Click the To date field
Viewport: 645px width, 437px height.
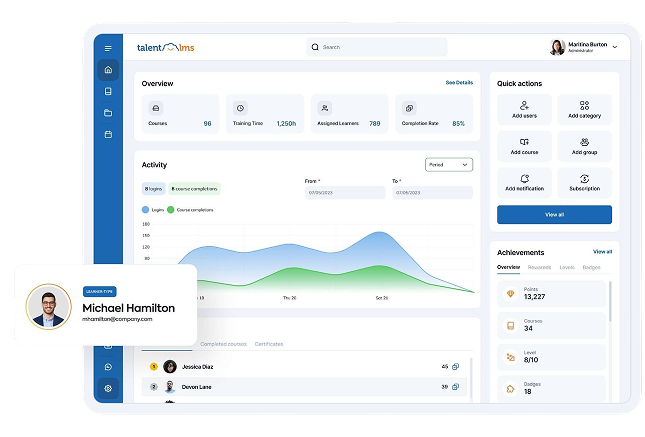(x=432, y=193)
